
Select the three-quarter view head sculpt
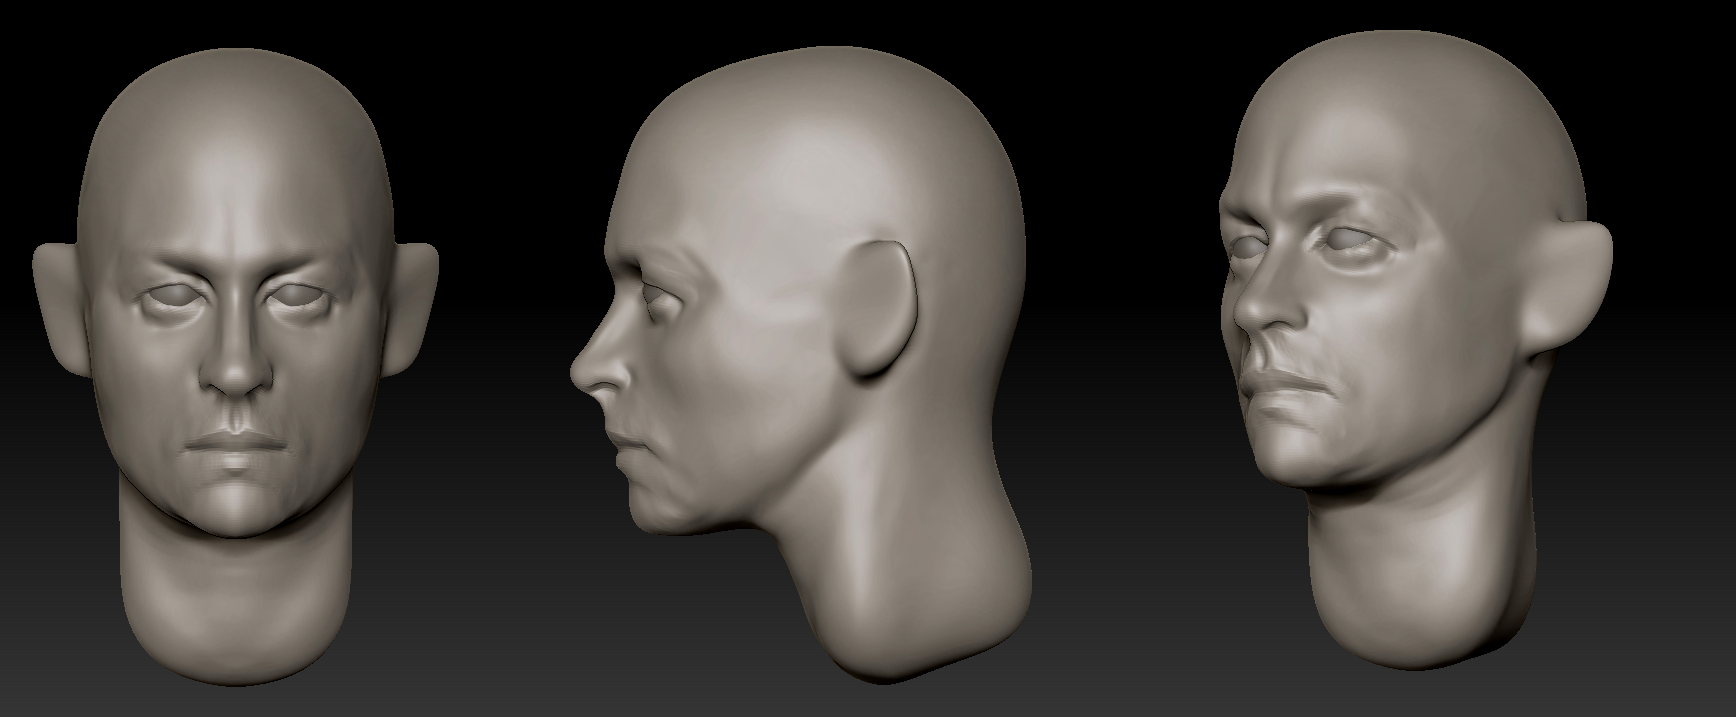click(1415, 348)
